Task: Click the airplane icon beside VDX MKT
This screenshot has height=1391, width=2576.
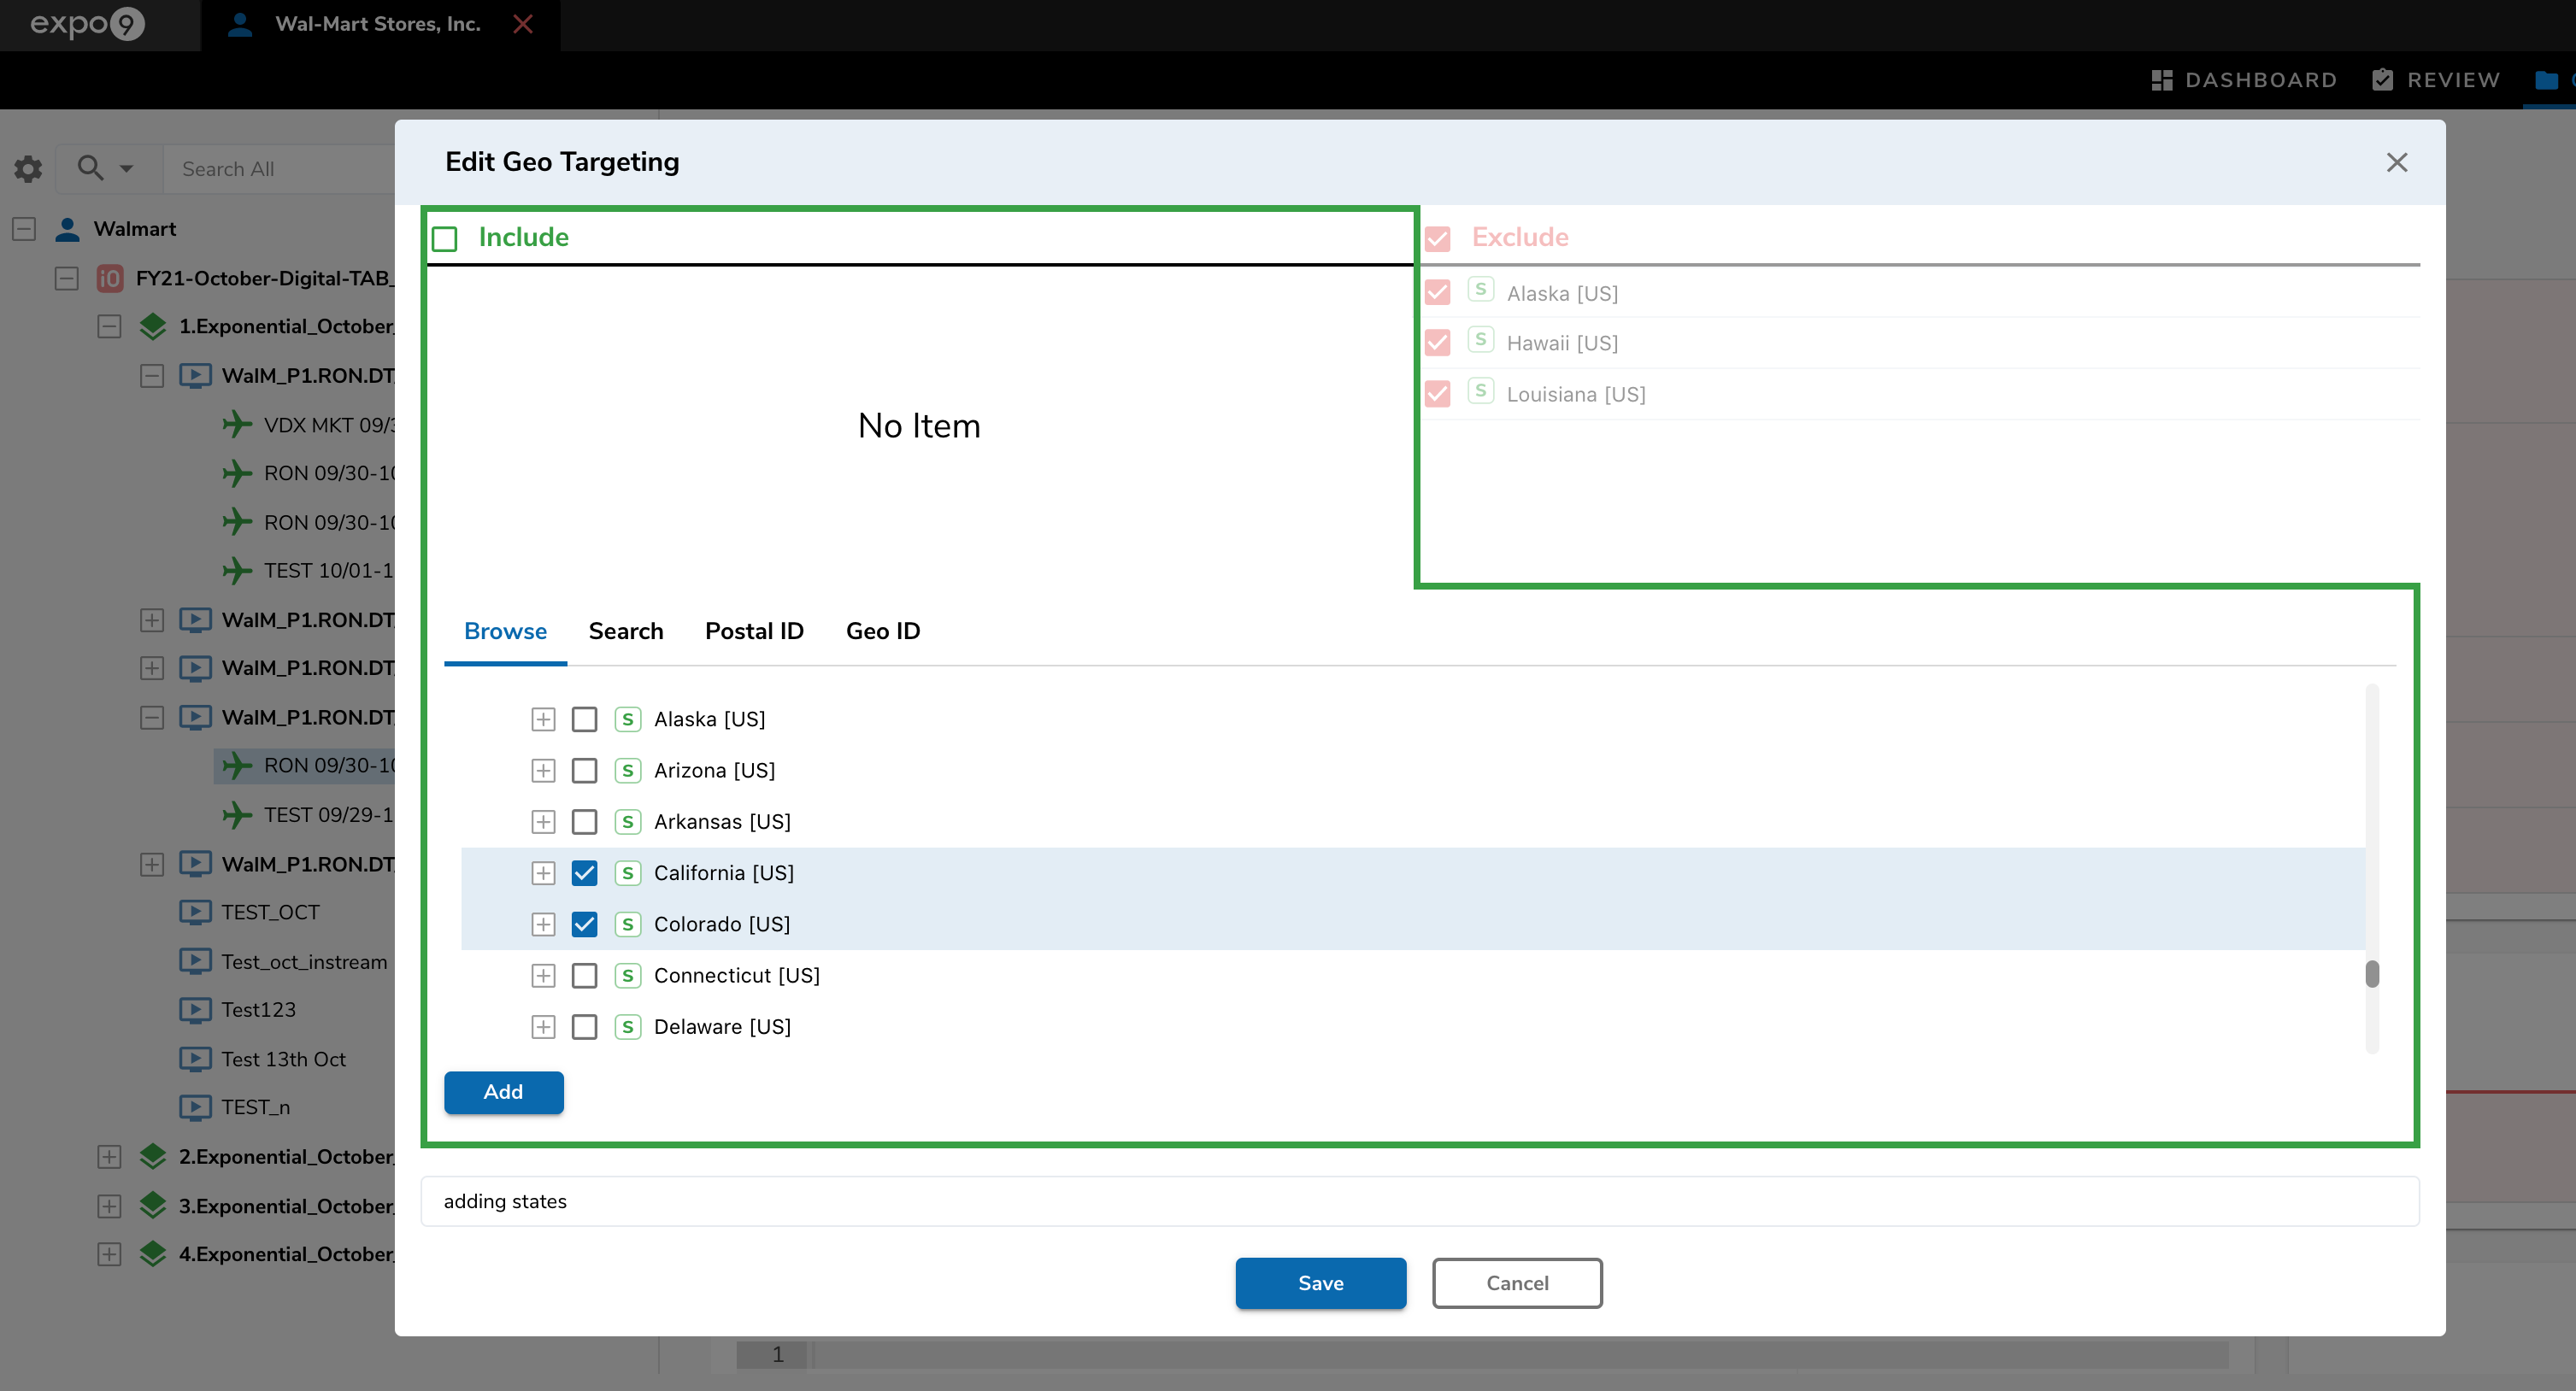Action: click(237, 425)
